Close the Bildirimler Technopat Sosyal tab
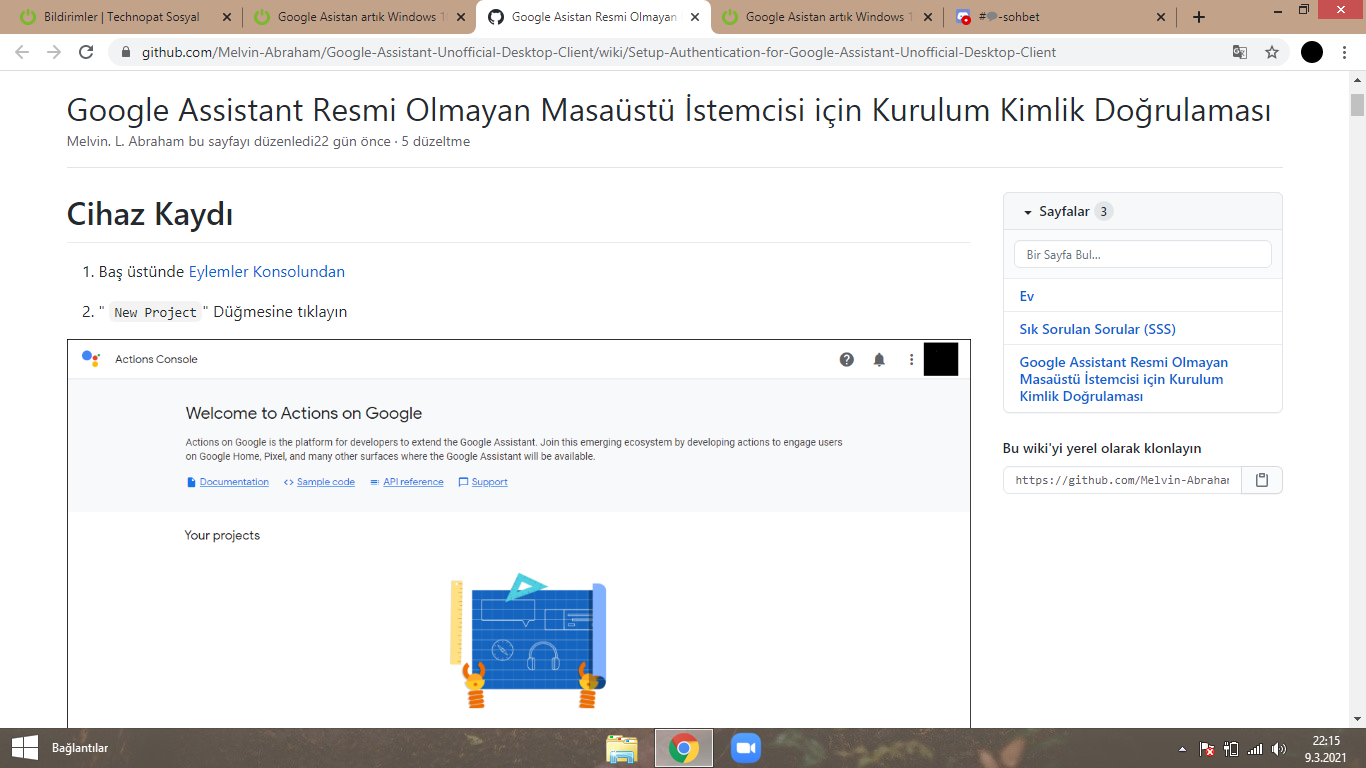This screenshot has height=768, width=1366. pos(226,17)
